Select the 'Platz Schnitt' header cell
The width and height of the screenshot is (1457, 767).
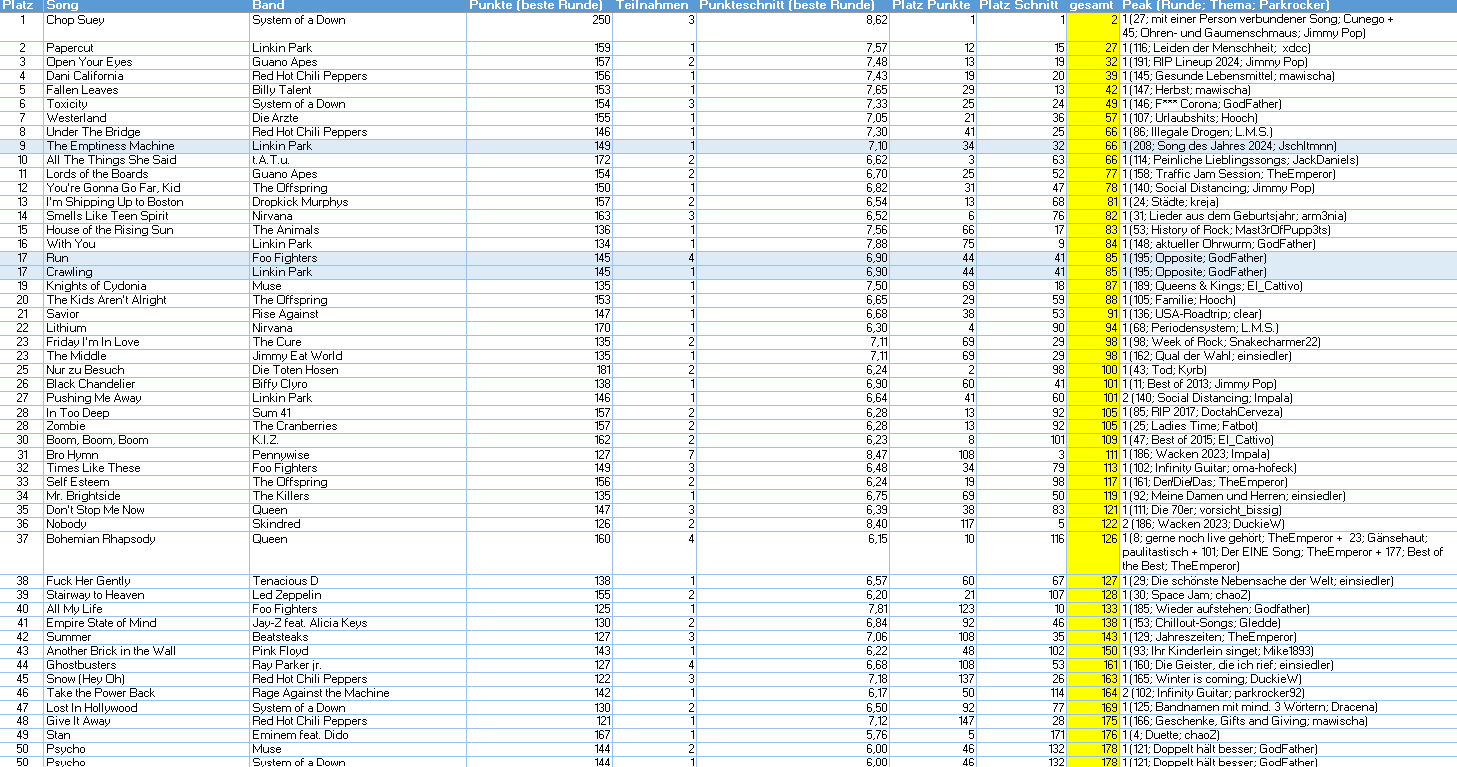1022,6
